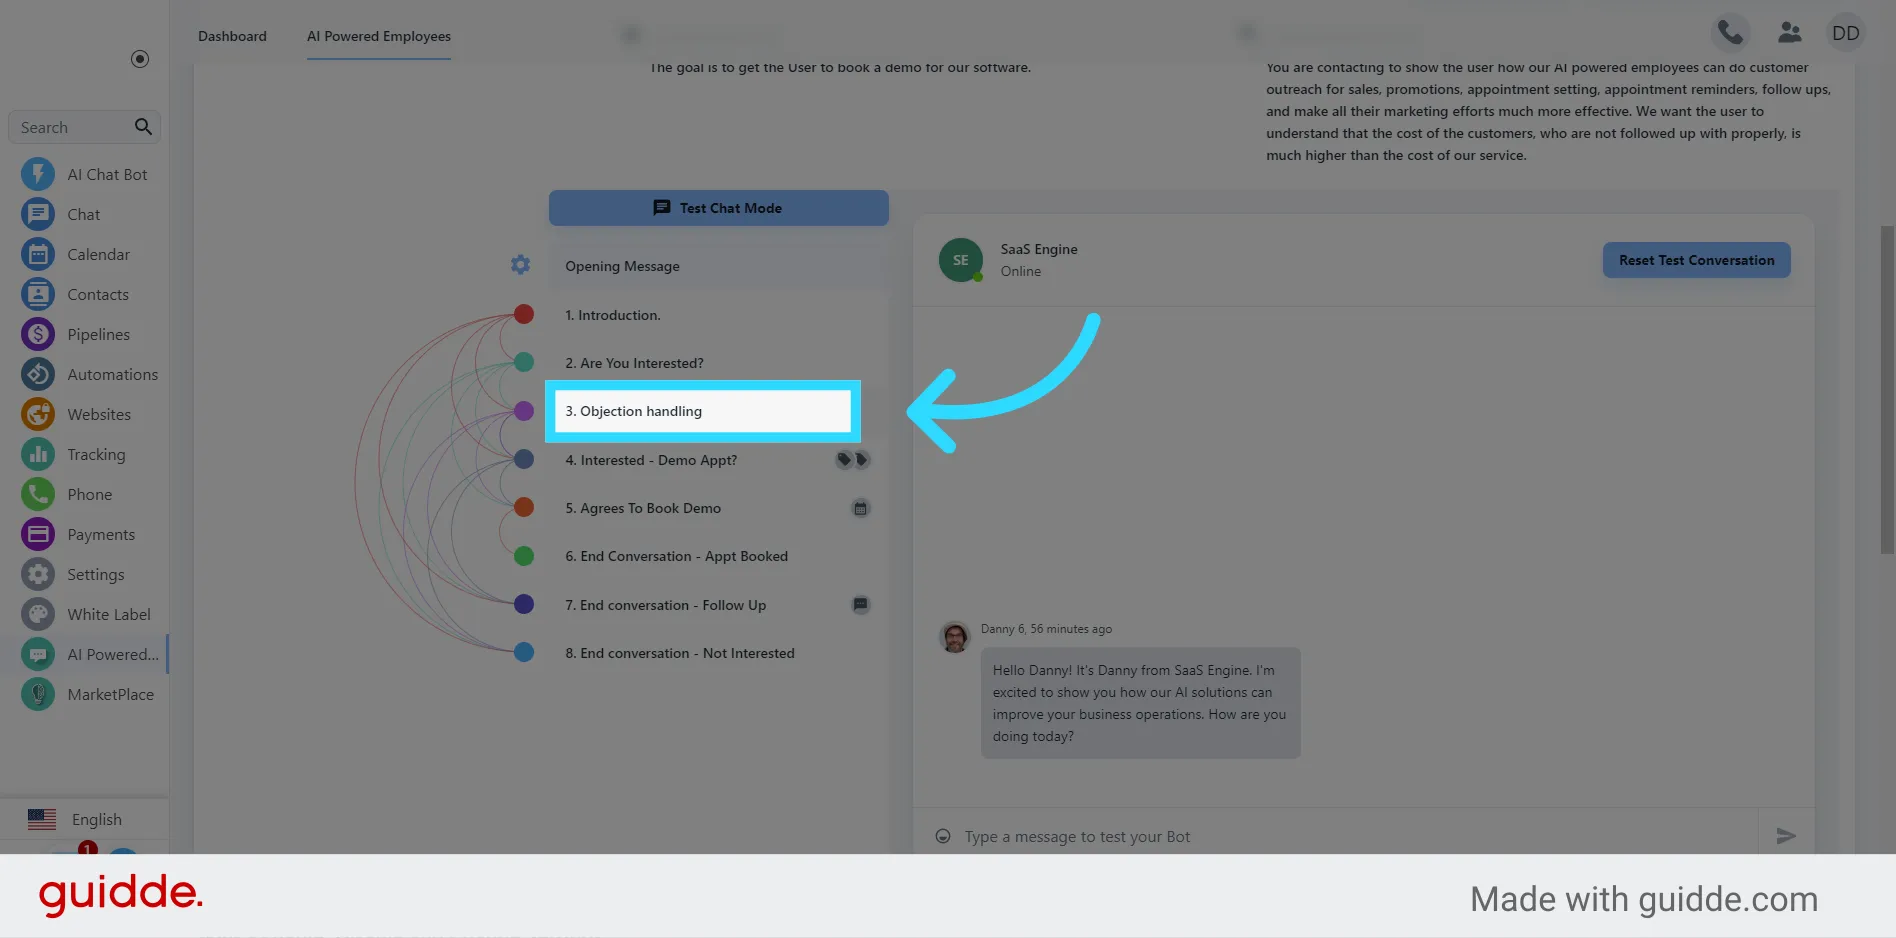
Task: Open the White Label palette icon
Action: click(x=38, y=614)
